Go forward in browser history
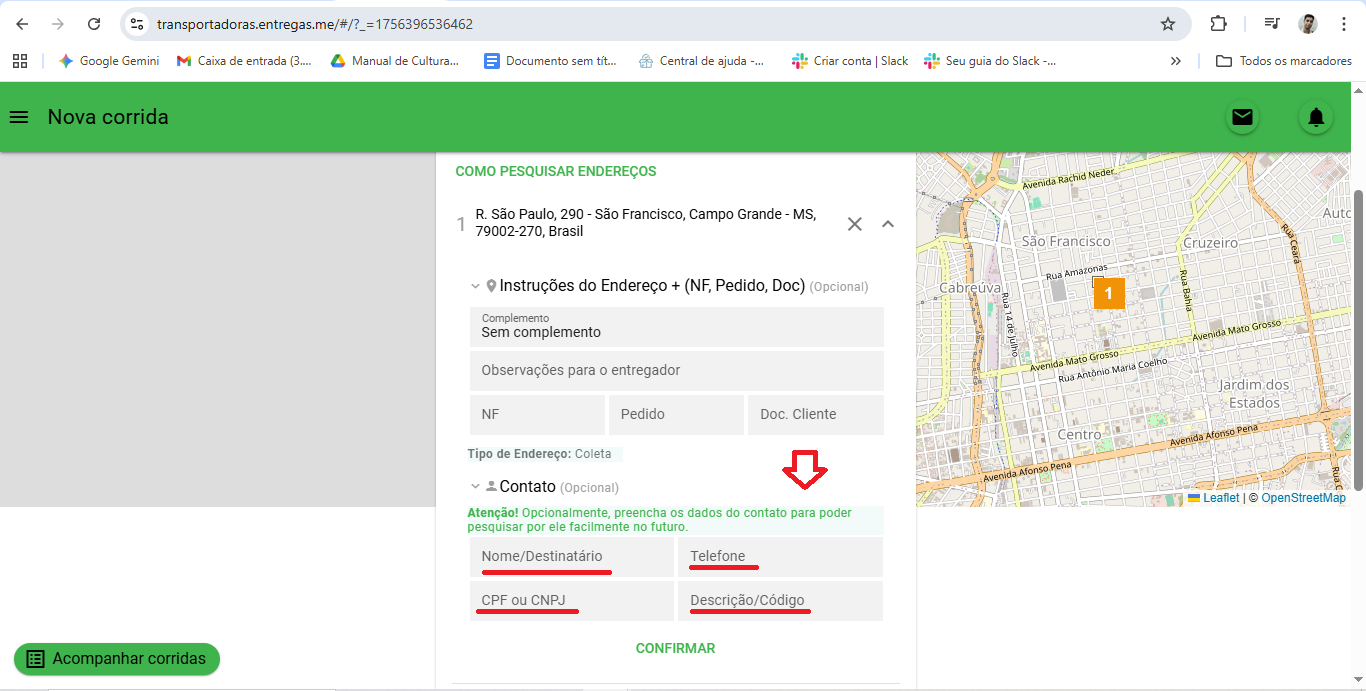Image resolution: width=1366 pixels, height=691 pixels. click(x=58, y=24)
